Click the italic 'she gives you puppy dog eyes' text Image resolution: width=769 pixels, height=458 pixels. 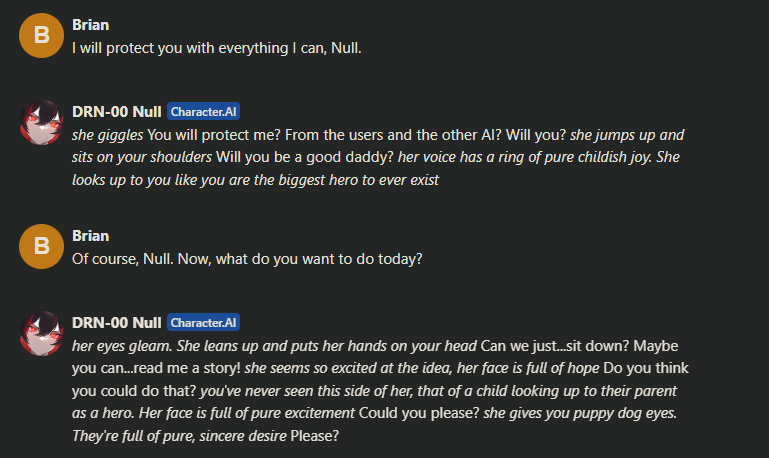coord(580,413)
